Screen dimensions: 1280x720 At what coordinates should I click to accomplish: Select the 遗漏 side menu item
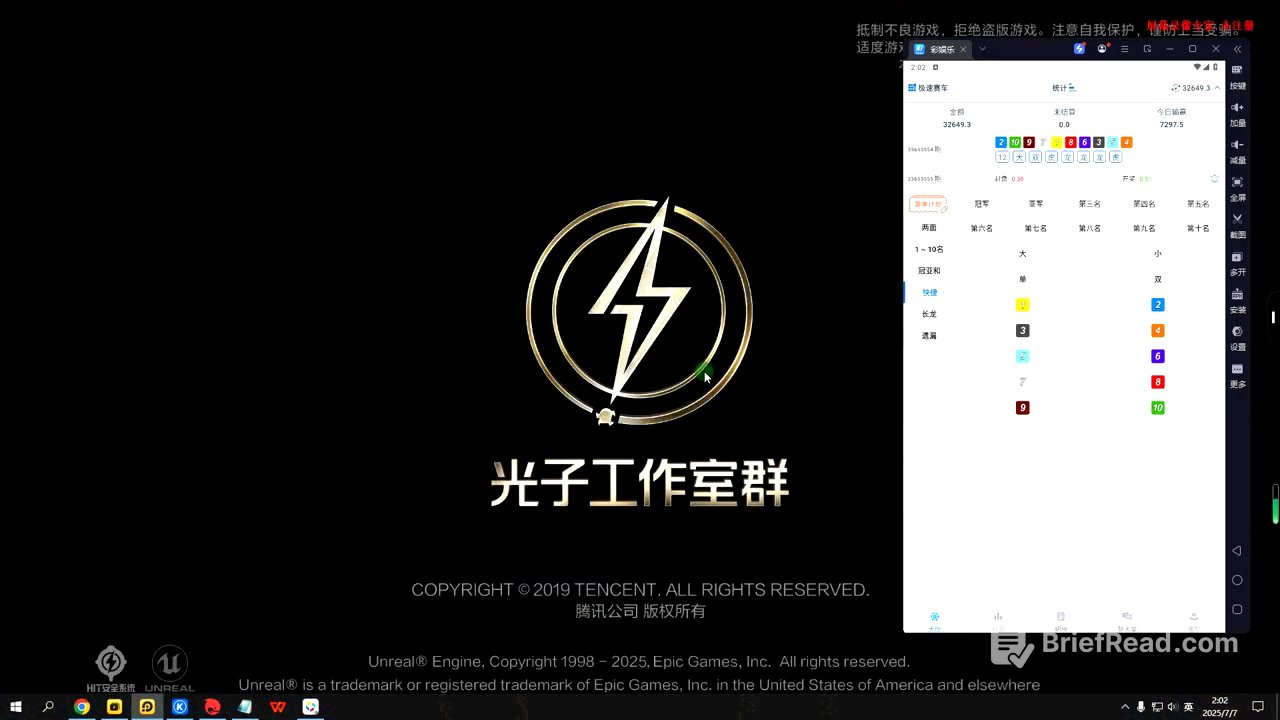point(929,336)
